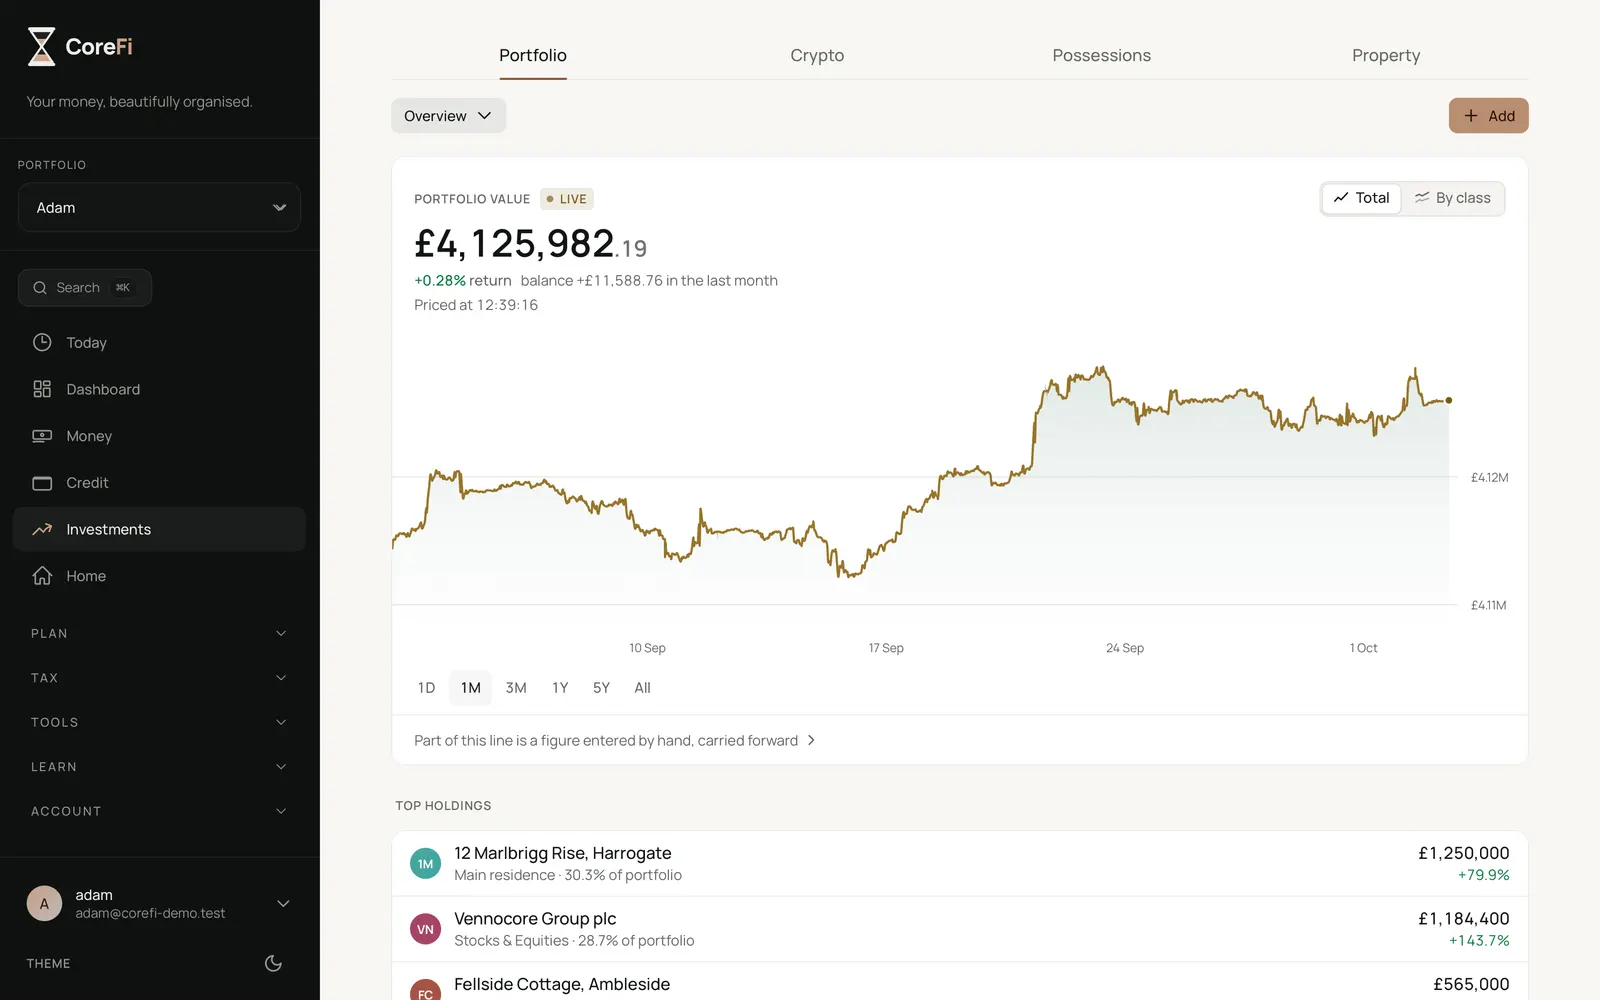Click the Add button

tap(1488, 116)
